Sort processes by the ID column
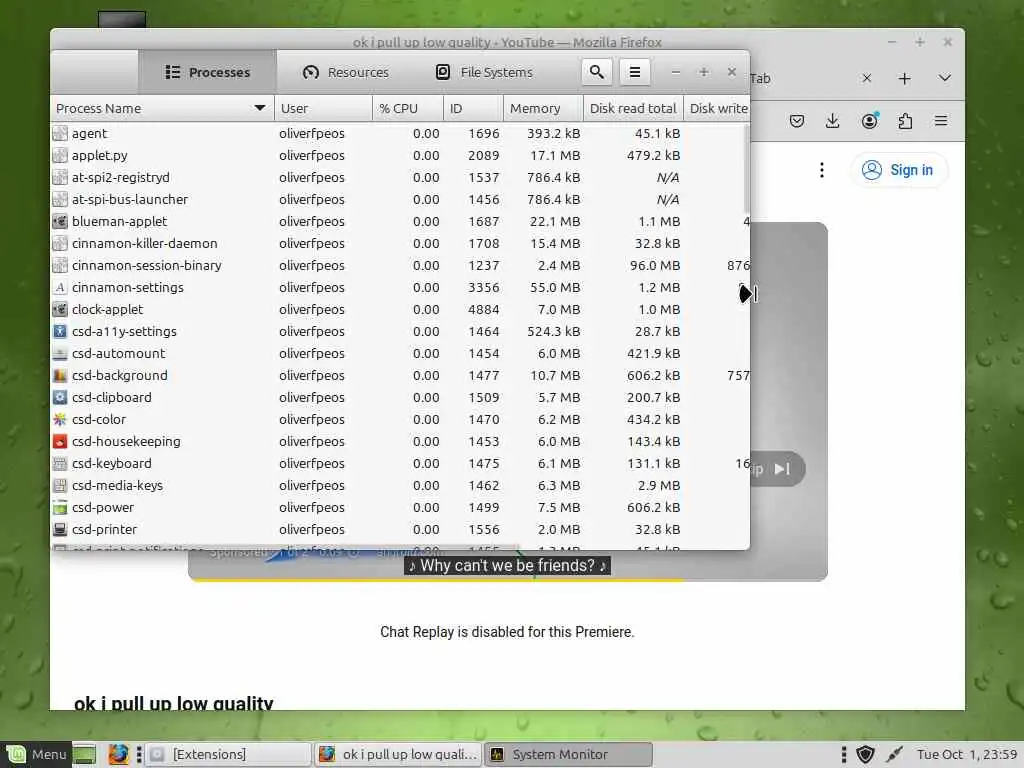The height and width of the screenshot is (768, 1024). point(473,108)
